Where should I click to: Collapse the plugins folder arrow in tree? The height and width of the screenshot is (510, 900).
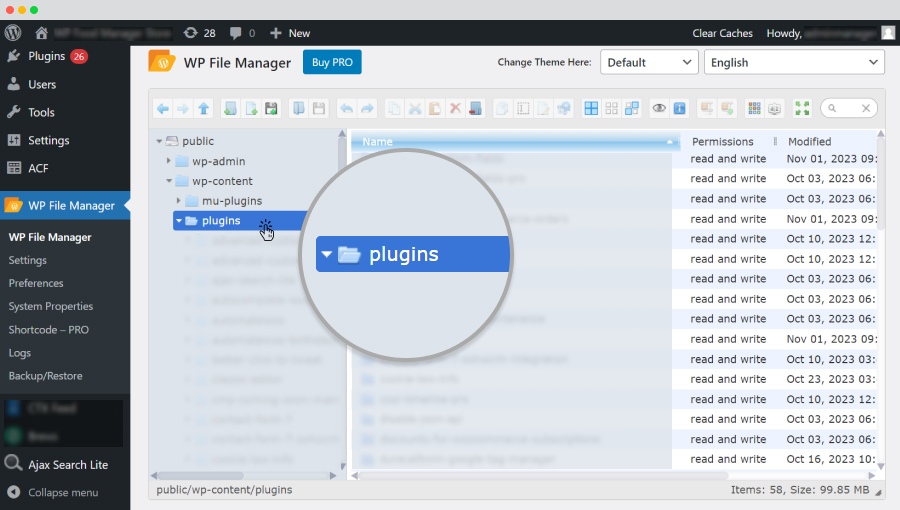[179, 221]
